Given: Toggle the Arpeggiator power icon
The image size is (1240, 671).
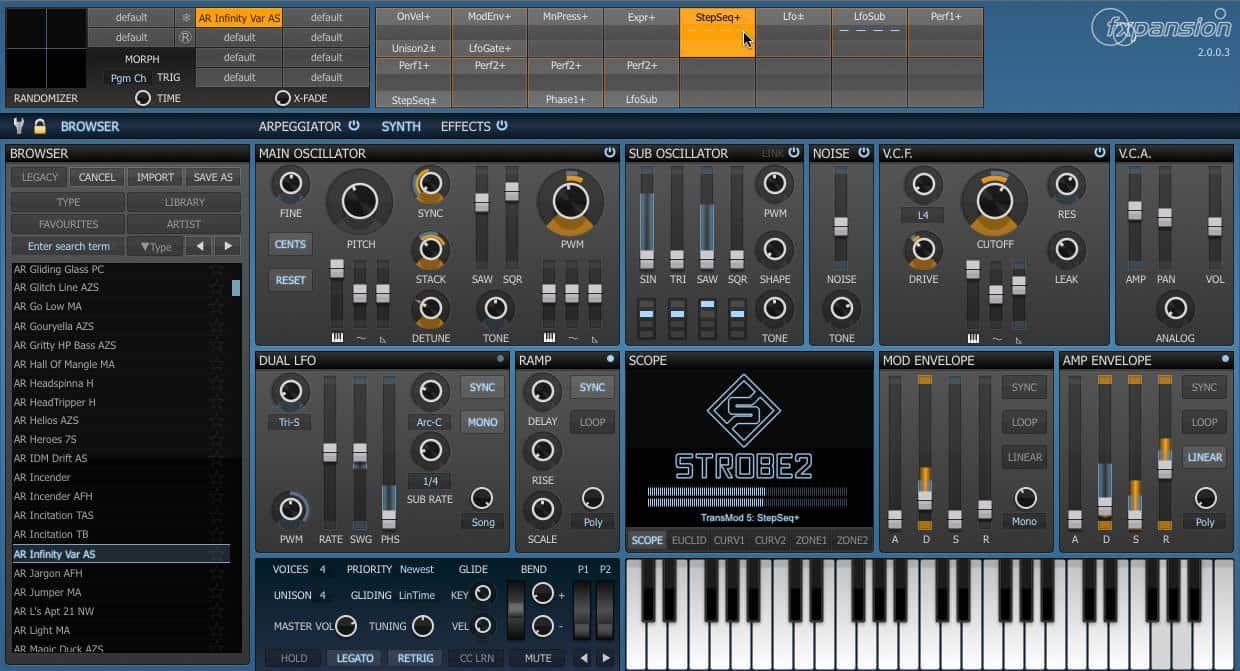Looking at the screenshot, I should click(x=354, y=126).
